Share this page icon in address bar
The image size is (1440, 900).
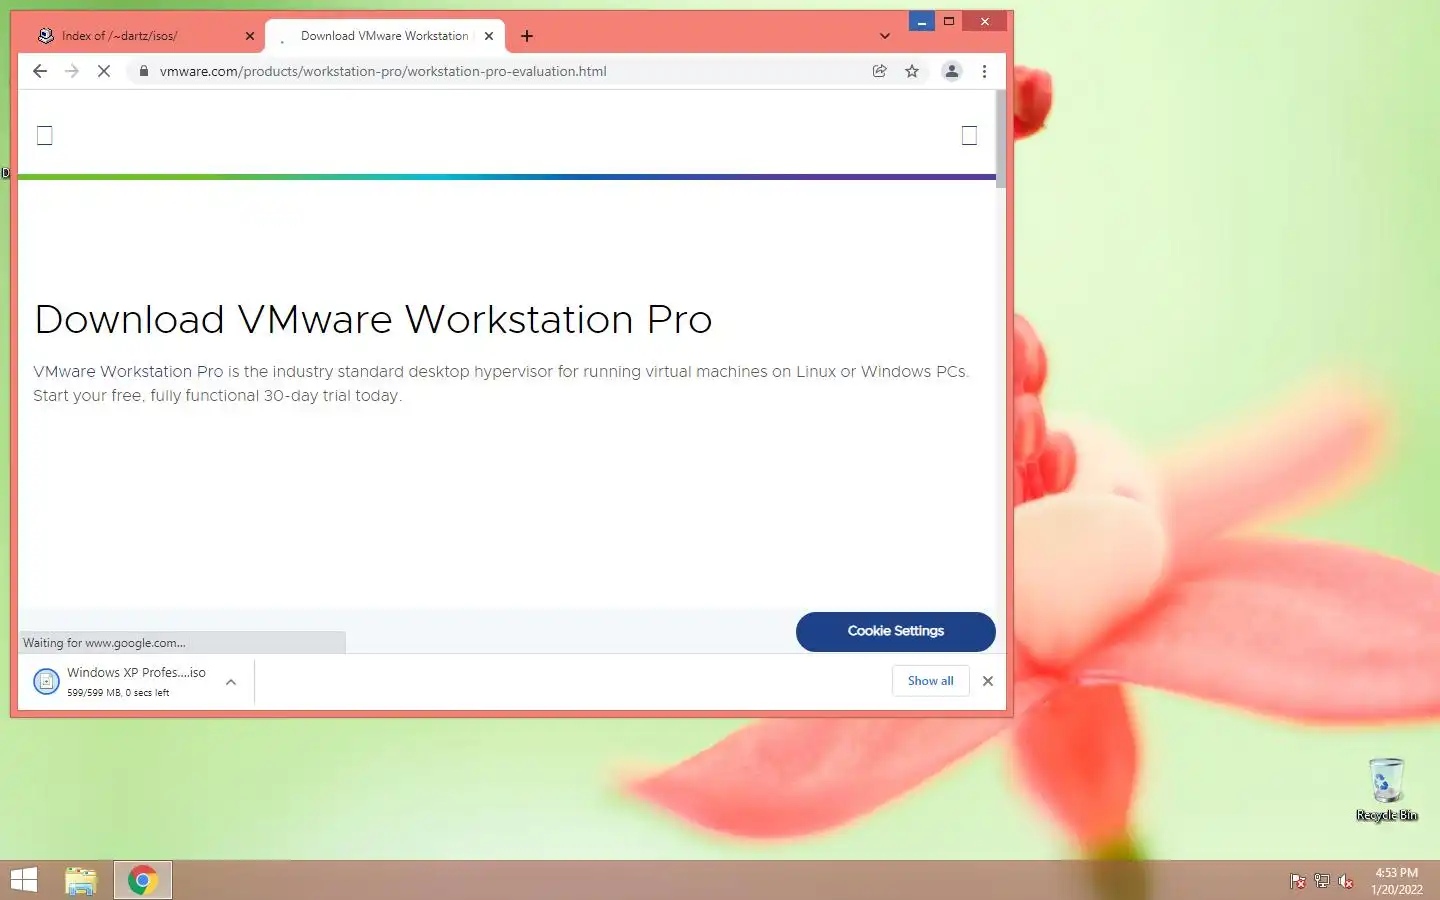pos(880,71)
